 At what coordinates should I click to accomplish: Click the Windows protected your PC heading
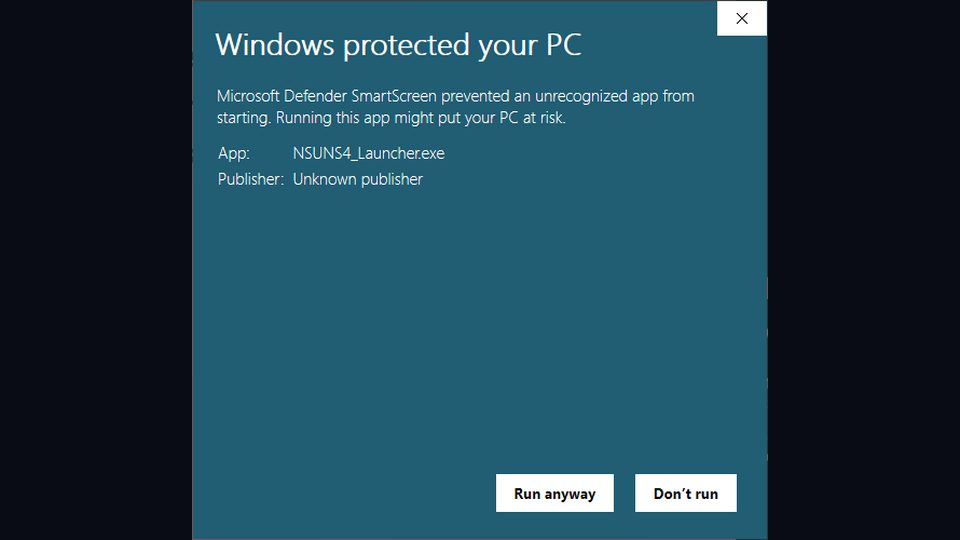point(398,45)
